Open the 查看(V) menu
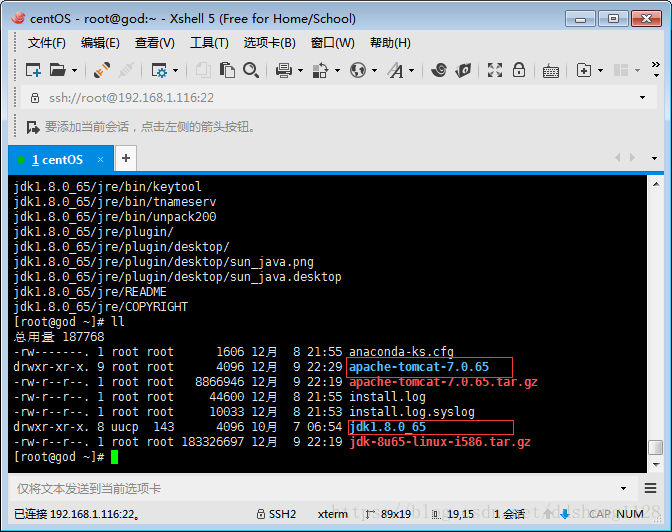Viewport: 672px width, 532px height. tap(155, 43)
